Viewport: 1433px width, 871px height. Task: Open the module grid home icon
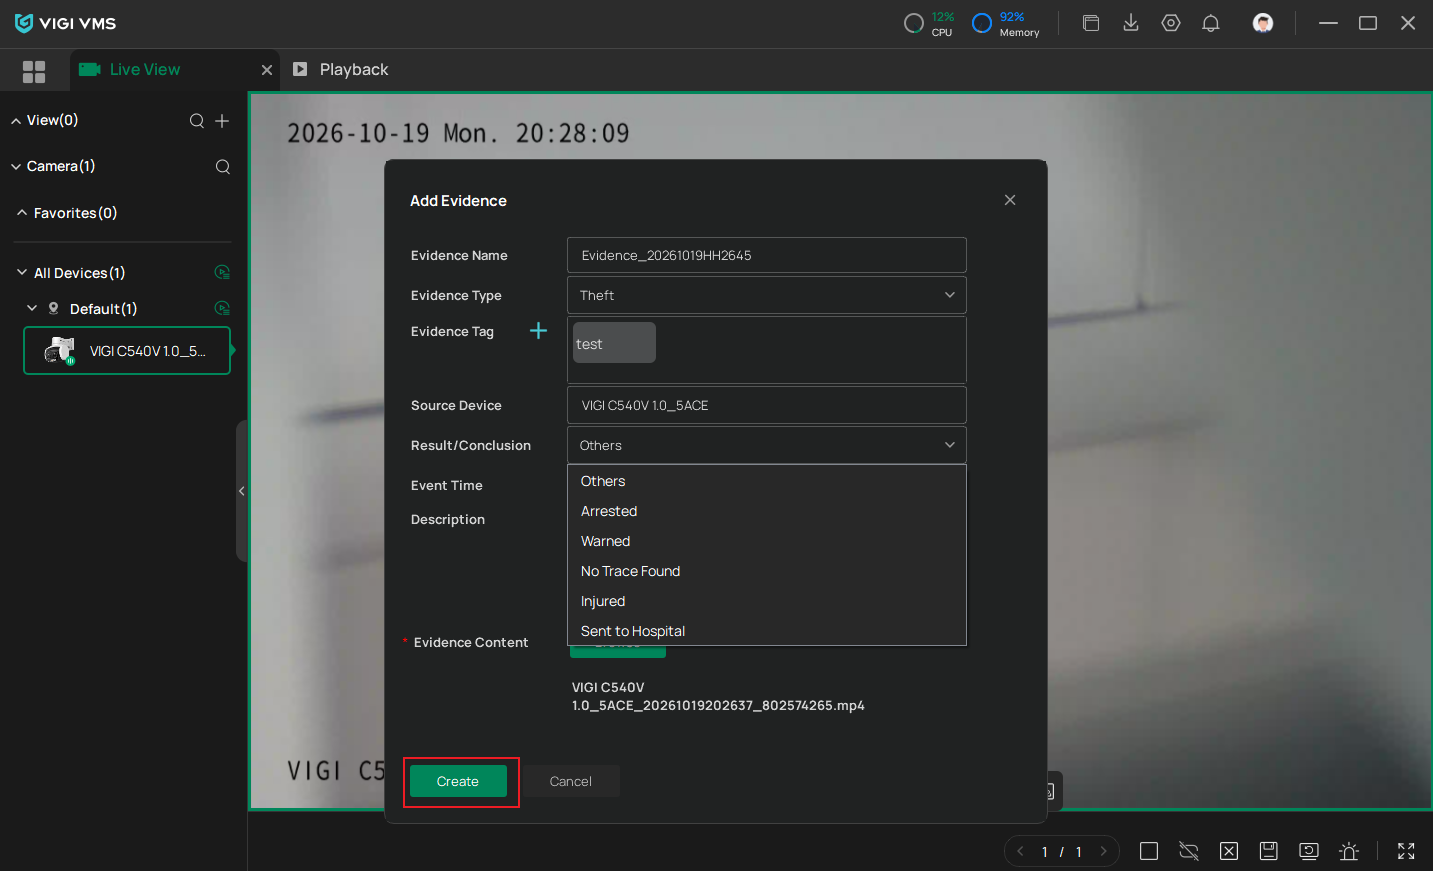(x=34, y=71)
